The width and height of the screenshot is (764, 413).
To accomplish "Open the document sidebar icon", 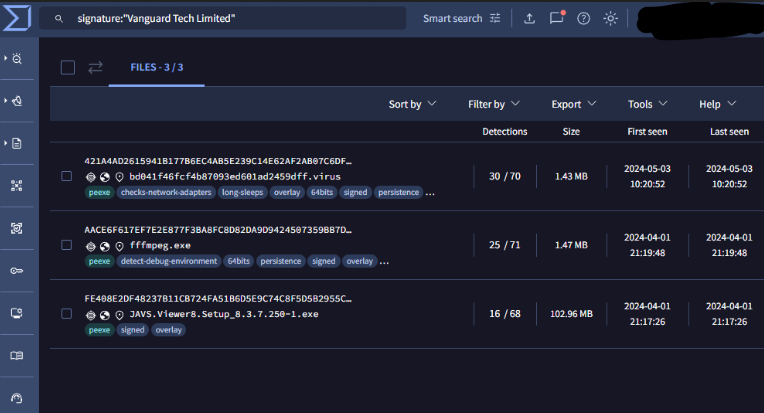I will tap(17, 143).
